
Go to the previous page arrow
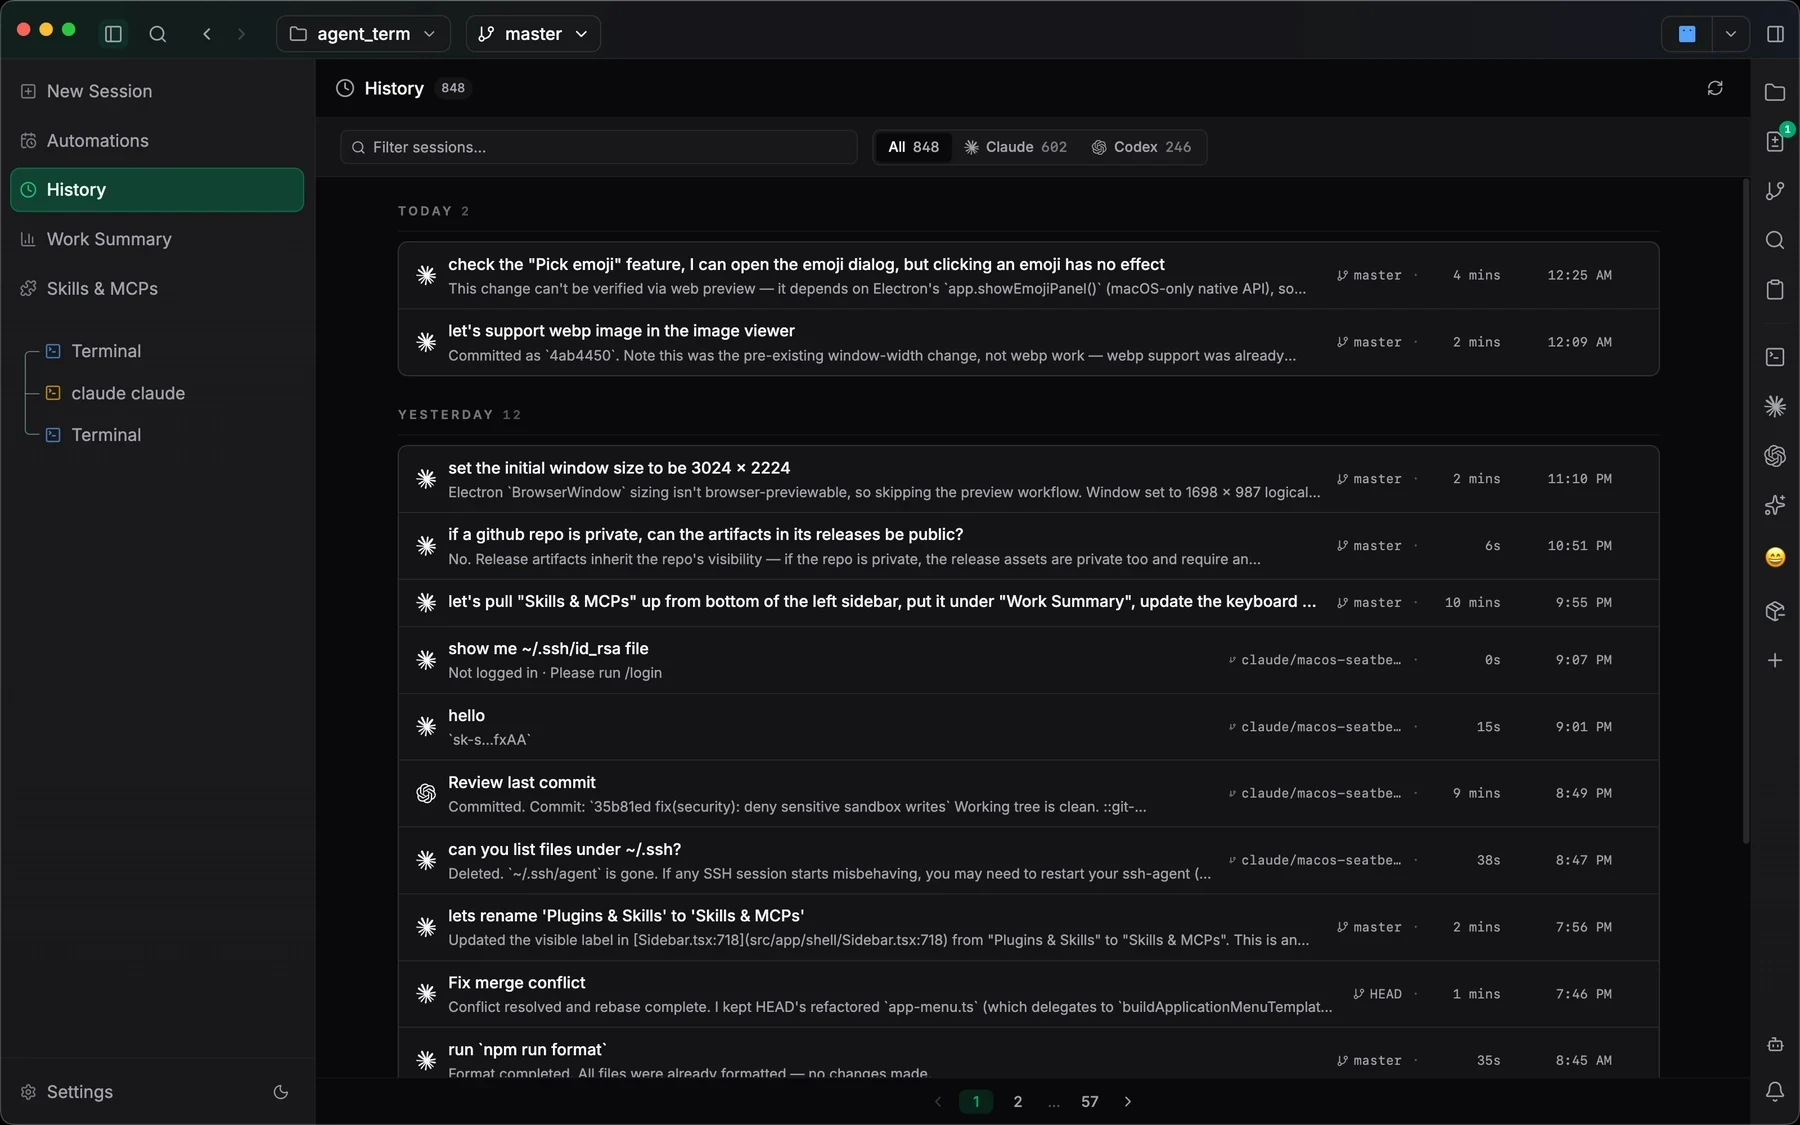pyautogui.click(x=938, y=1102)
